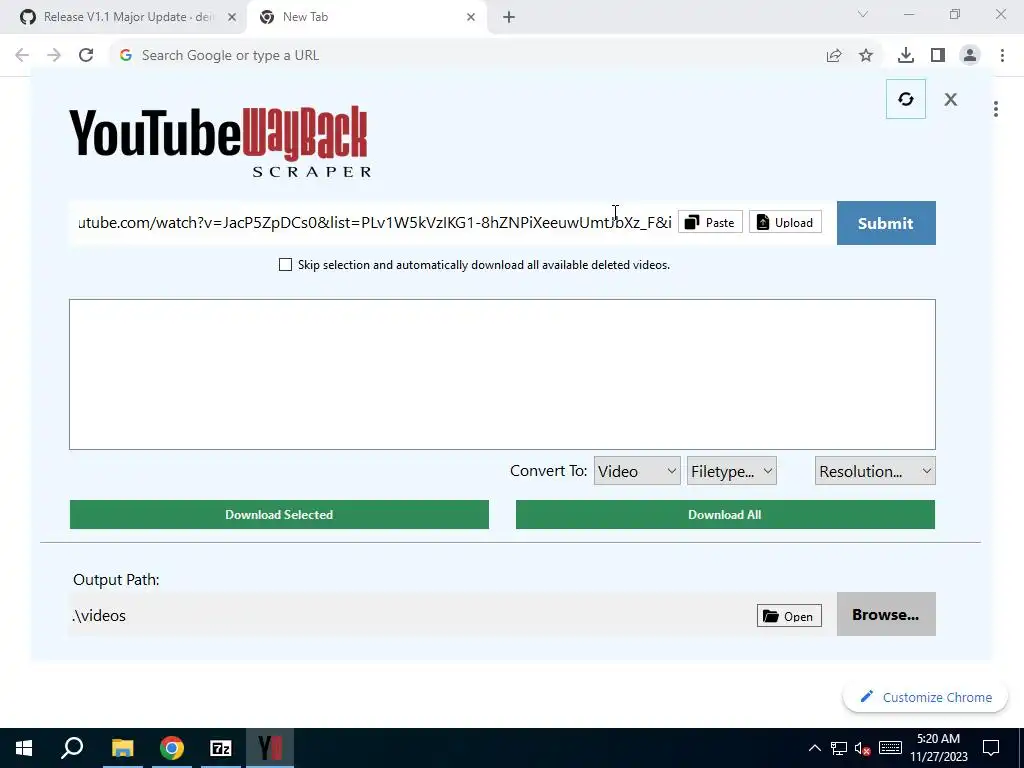The width and height of the screenshot is (1024, 768).
Task: Open a new browser tab with plus
Action: pos(509,17)
